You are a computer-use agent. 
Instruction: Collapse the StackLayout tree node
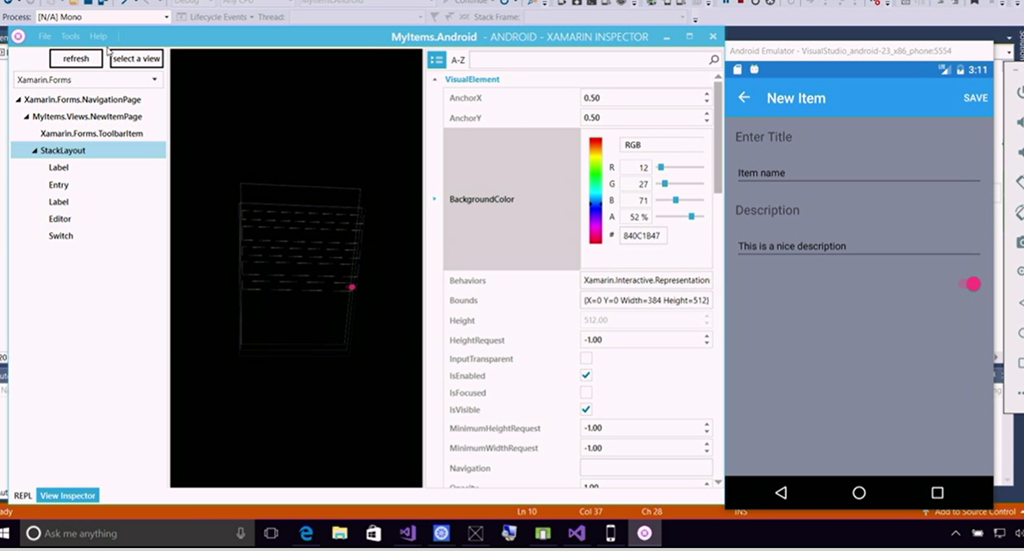[35, 151]
